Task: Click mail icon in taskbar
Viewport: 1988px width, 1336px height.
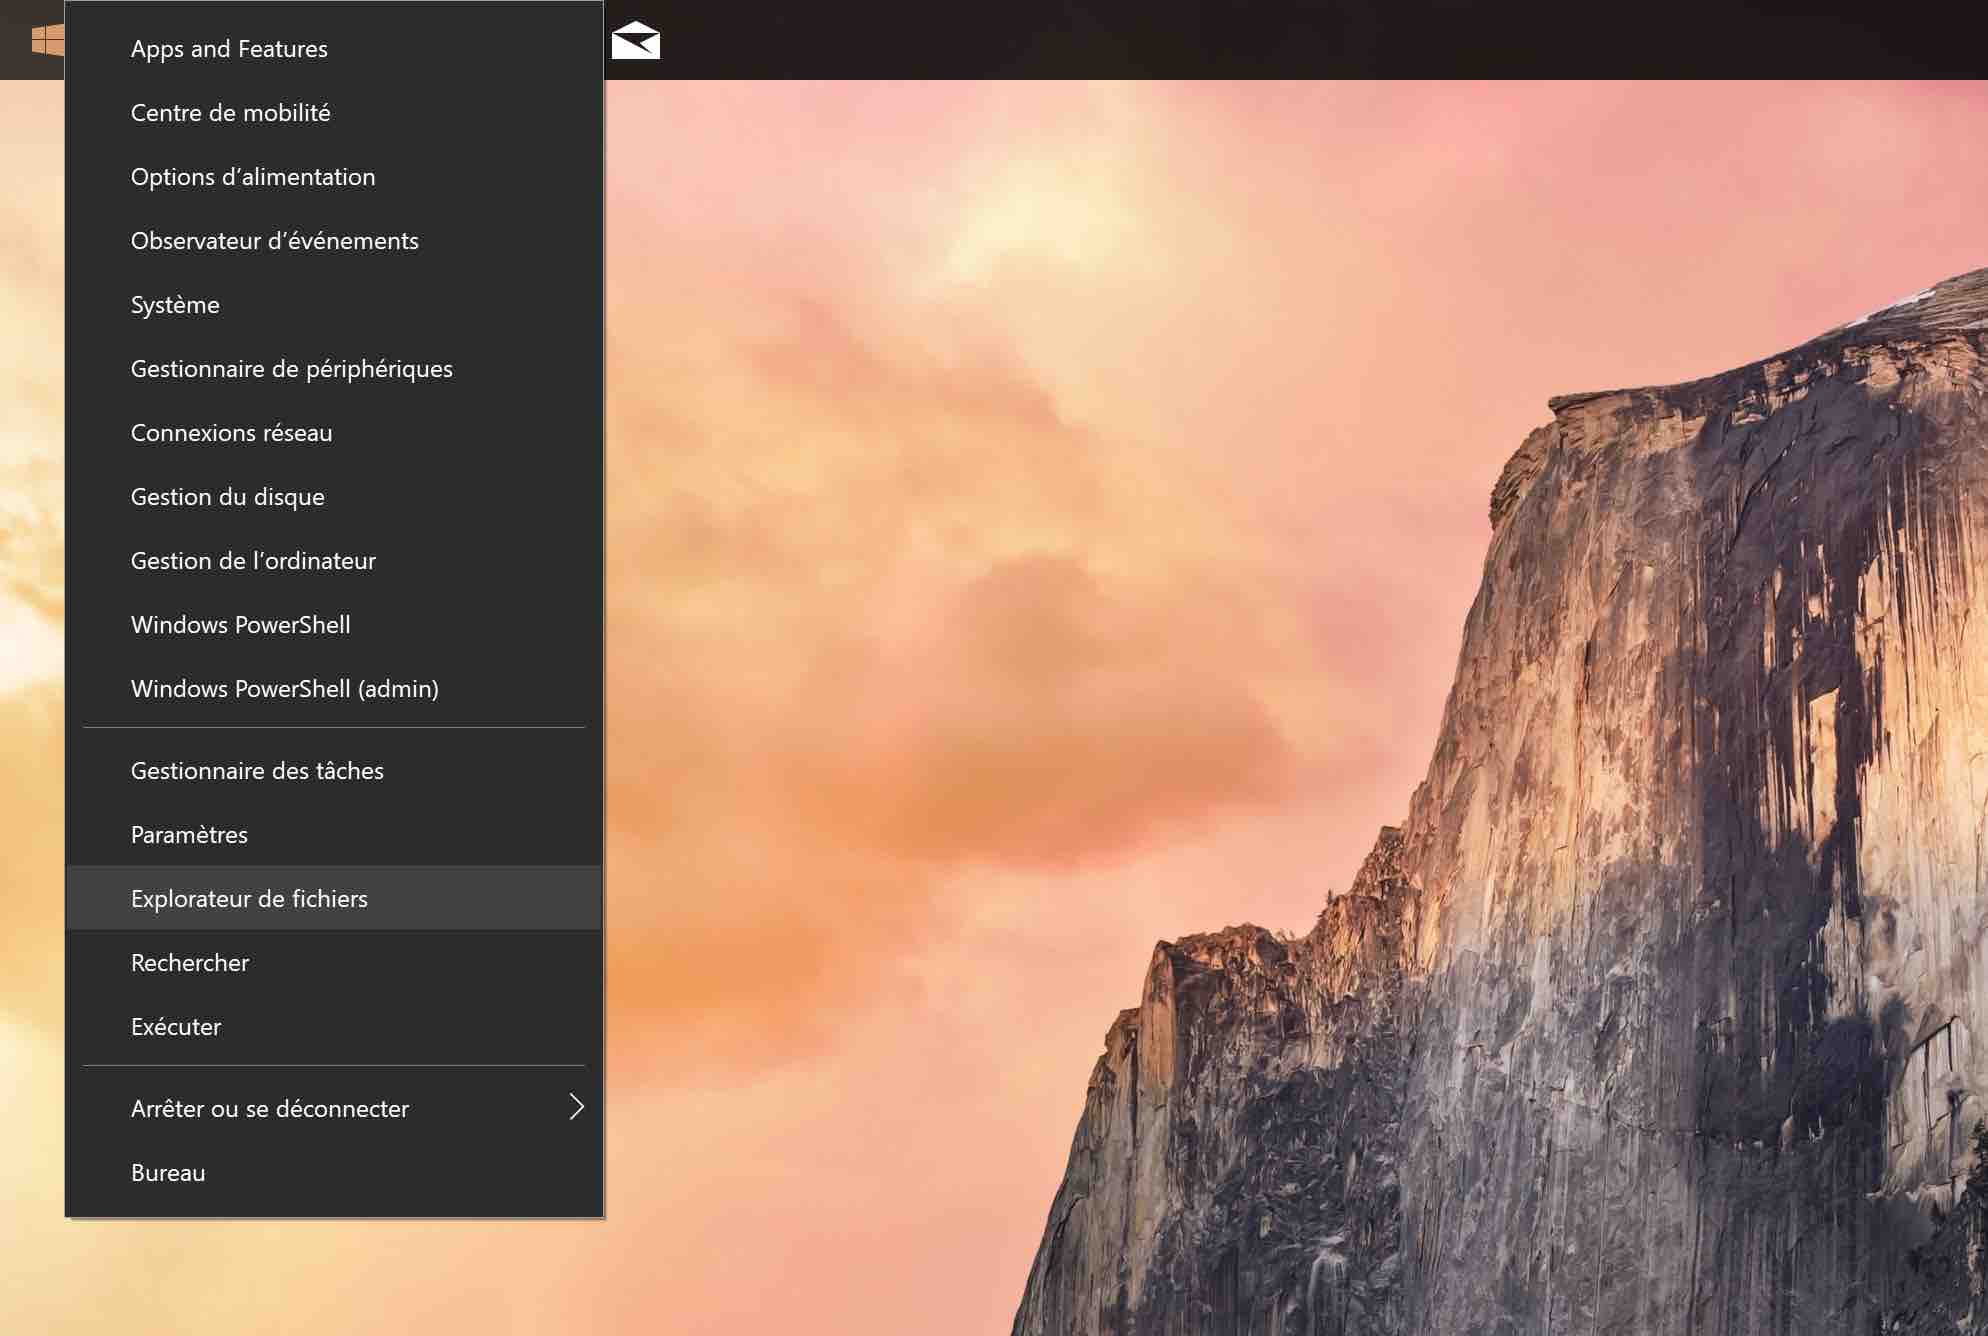Action: [636, 39]
